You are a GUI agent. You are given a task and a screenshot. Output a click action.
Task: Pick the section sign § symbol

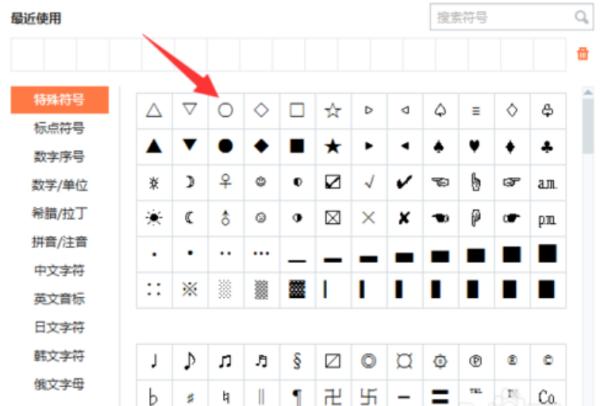[x=297, y=361]
